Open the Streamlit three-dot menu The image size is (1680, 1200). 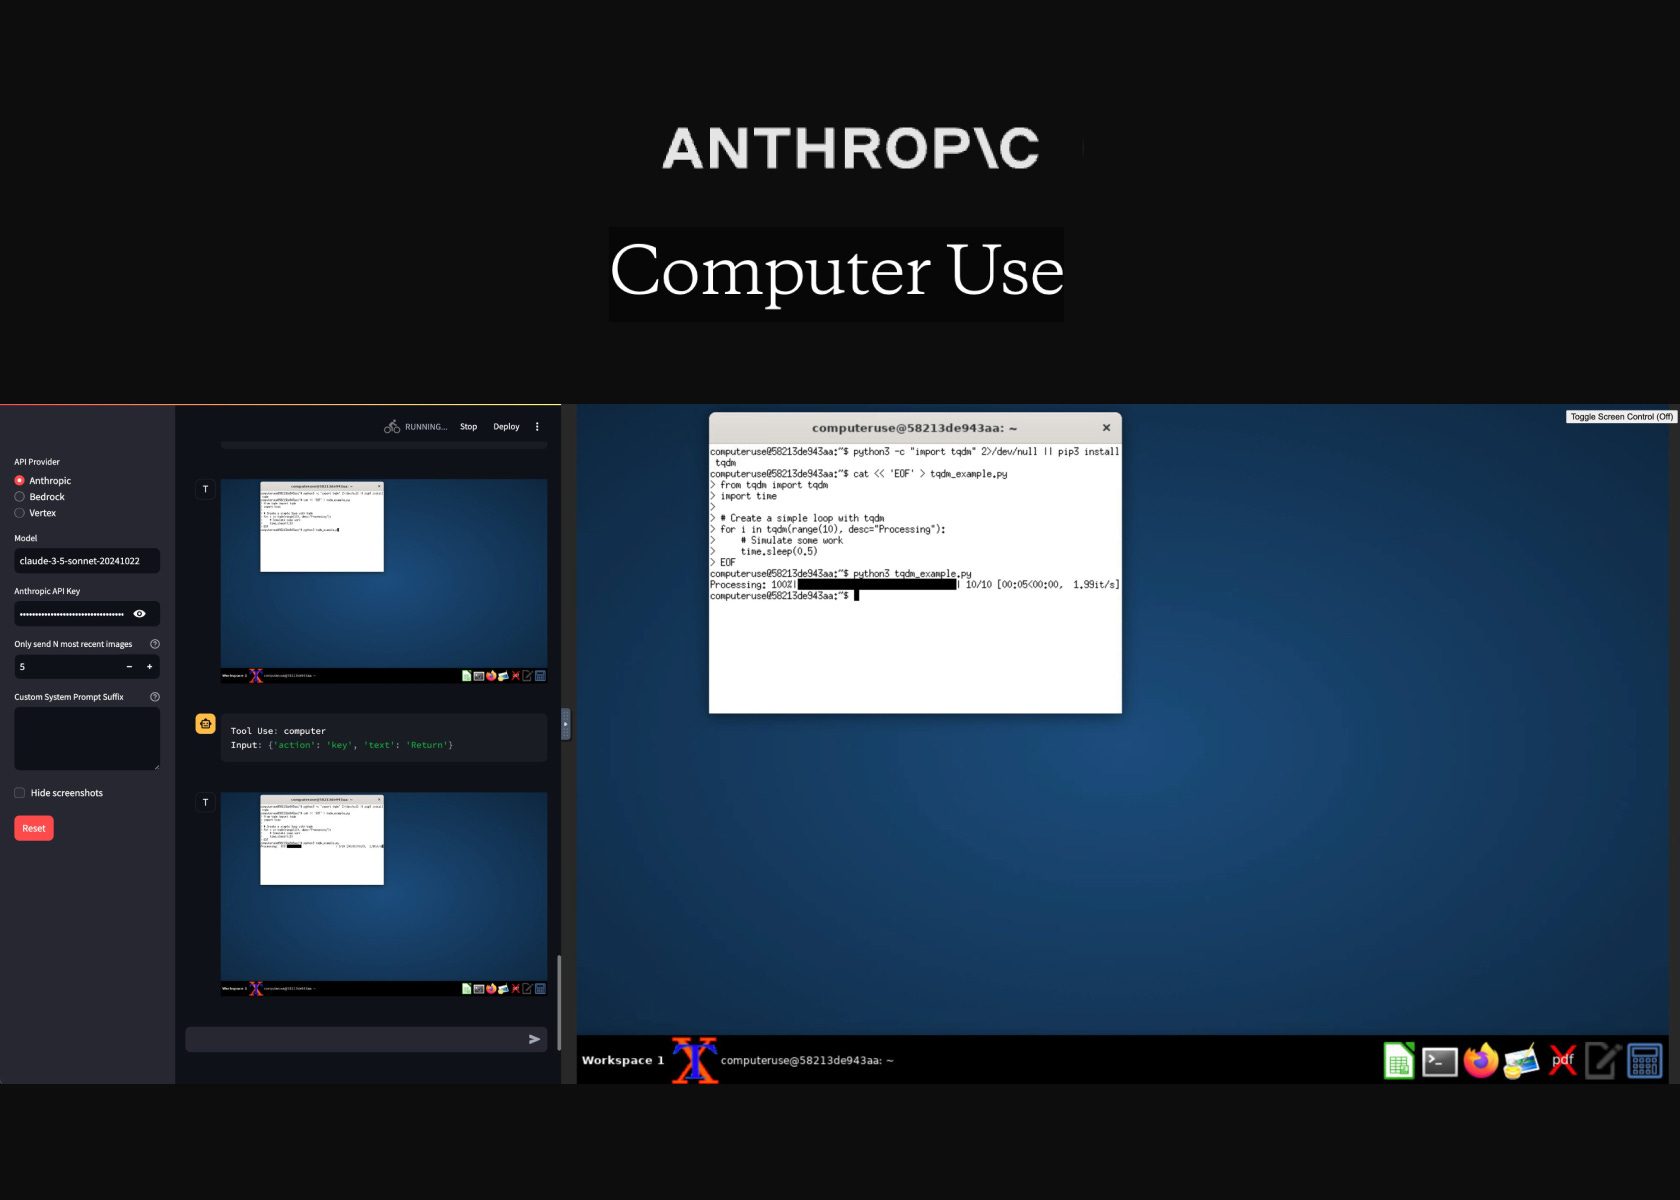537,426
